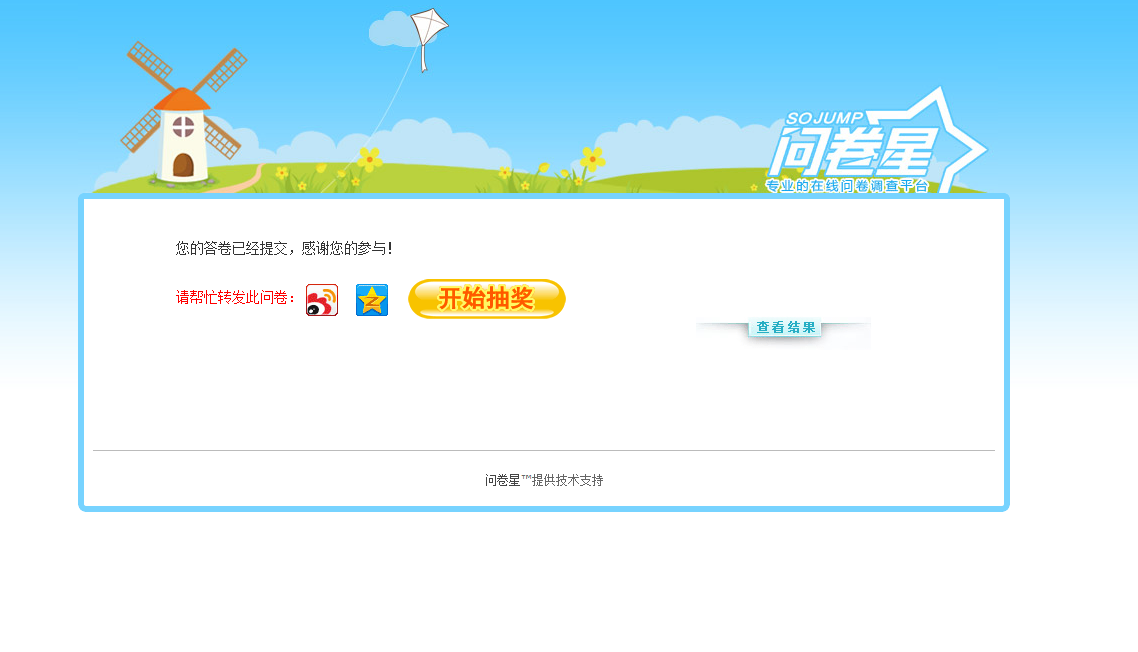Click the 开始抽奖 lottery button
This screenshot has height=652, width=1138.
(486, 298)
